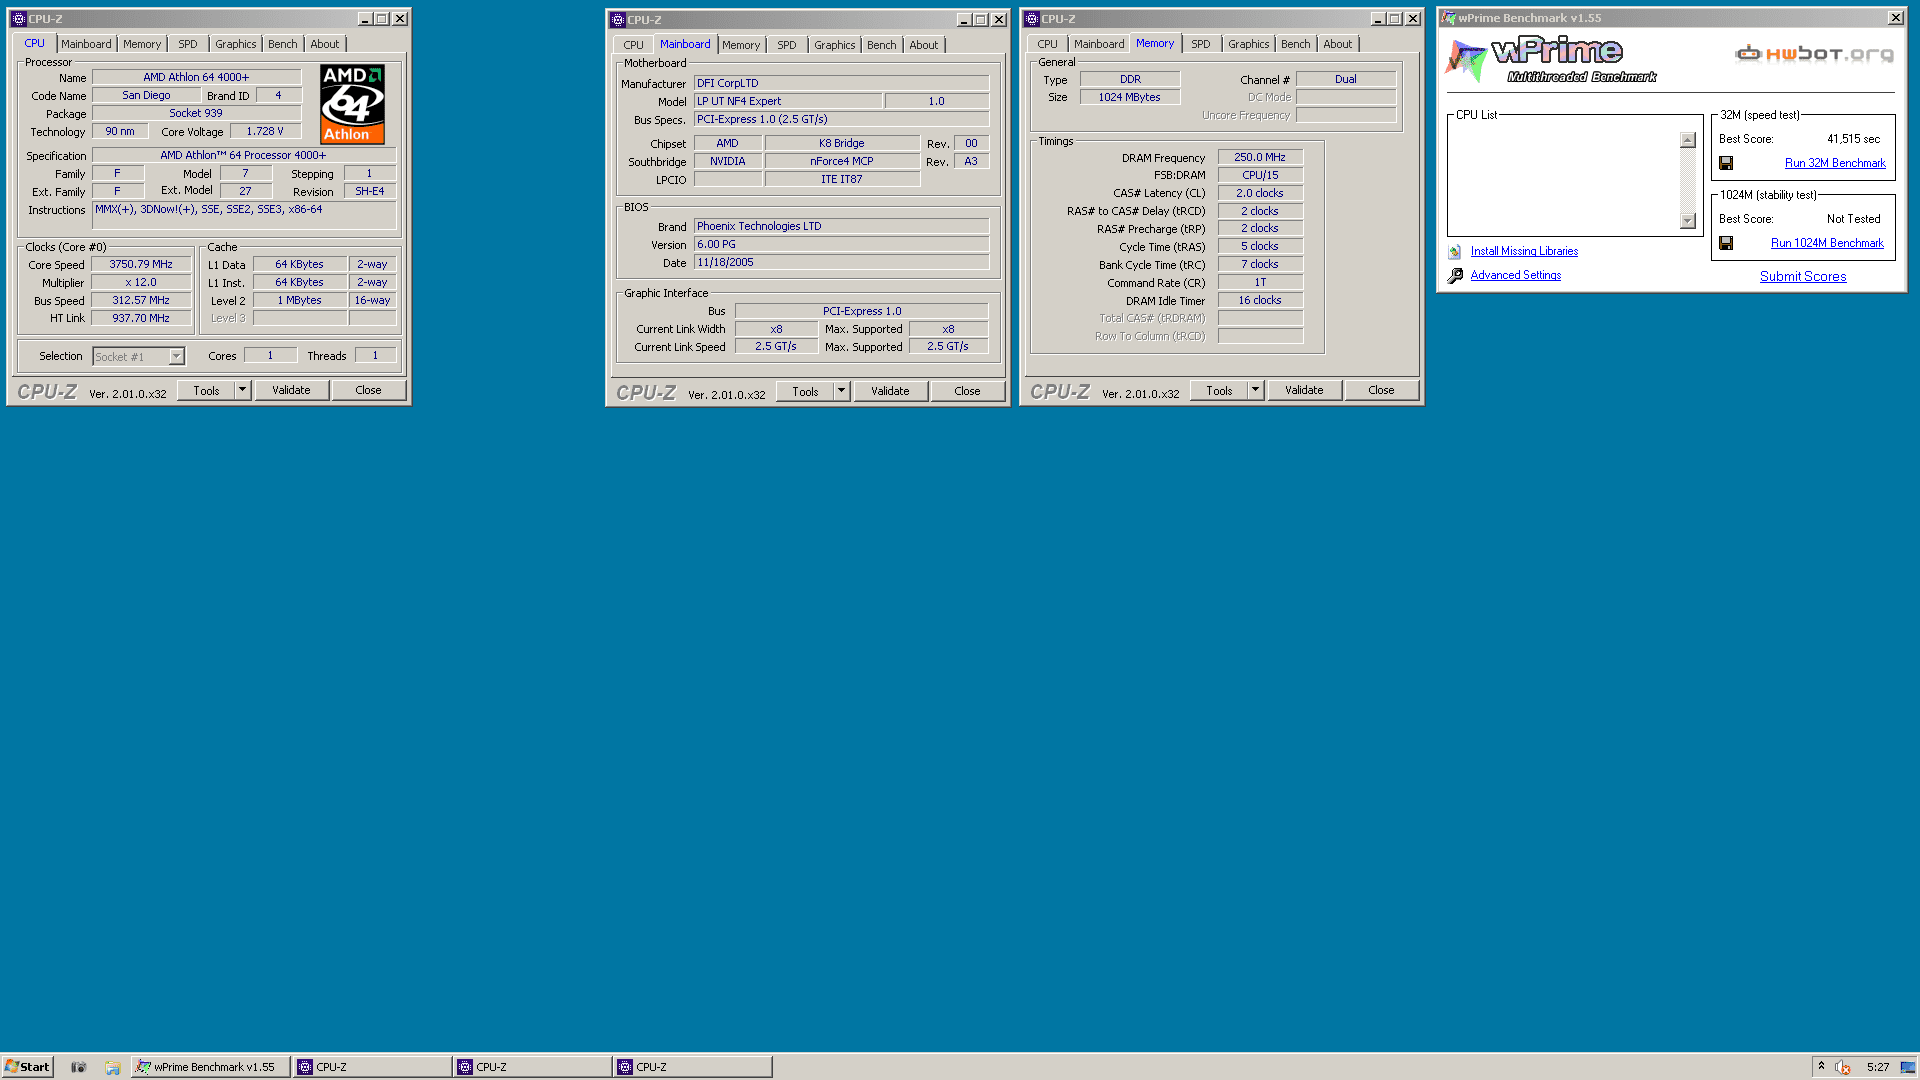
Task: Open the About tab in the Memory CPU-Z window
Action: click(1337, 44)
